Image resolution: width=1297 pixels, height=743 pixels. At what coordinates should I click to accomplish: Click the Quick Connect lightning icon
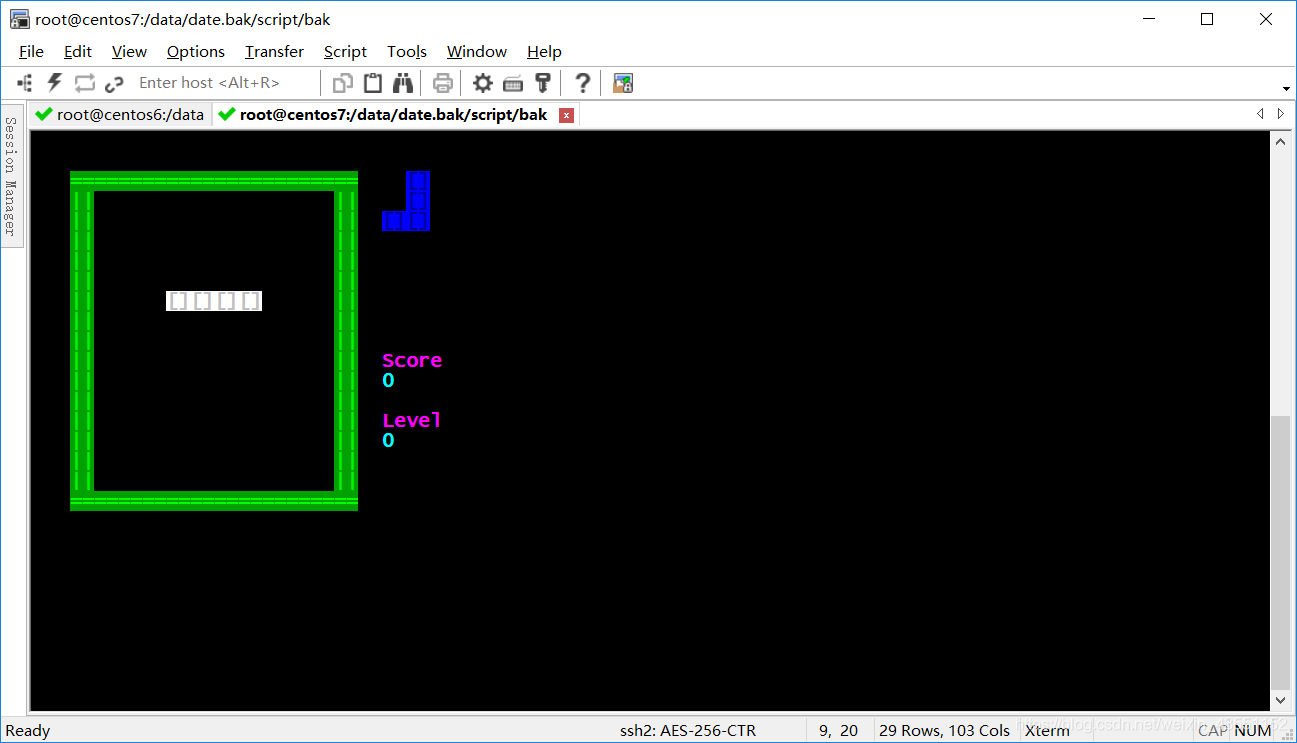[x=55, y=83]
